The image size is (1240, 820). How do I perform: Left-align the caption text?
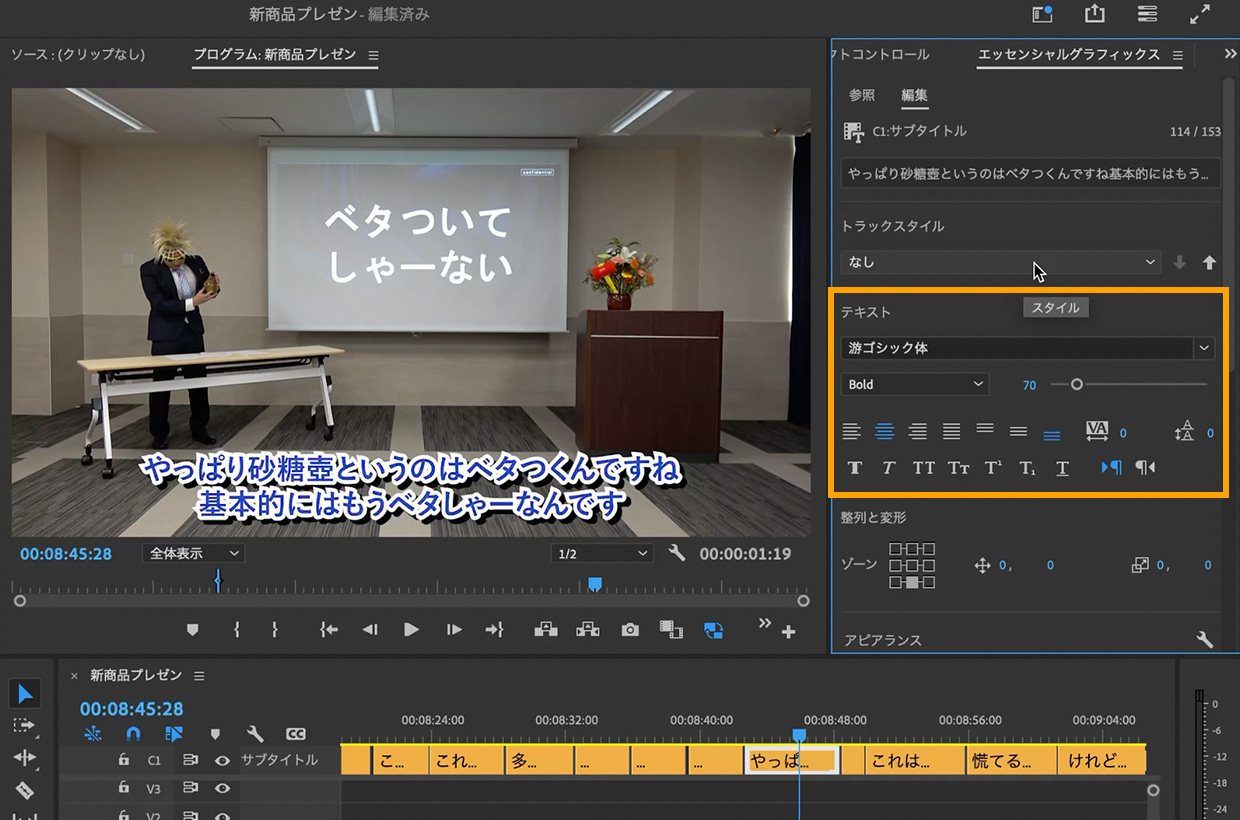(852, 432)
